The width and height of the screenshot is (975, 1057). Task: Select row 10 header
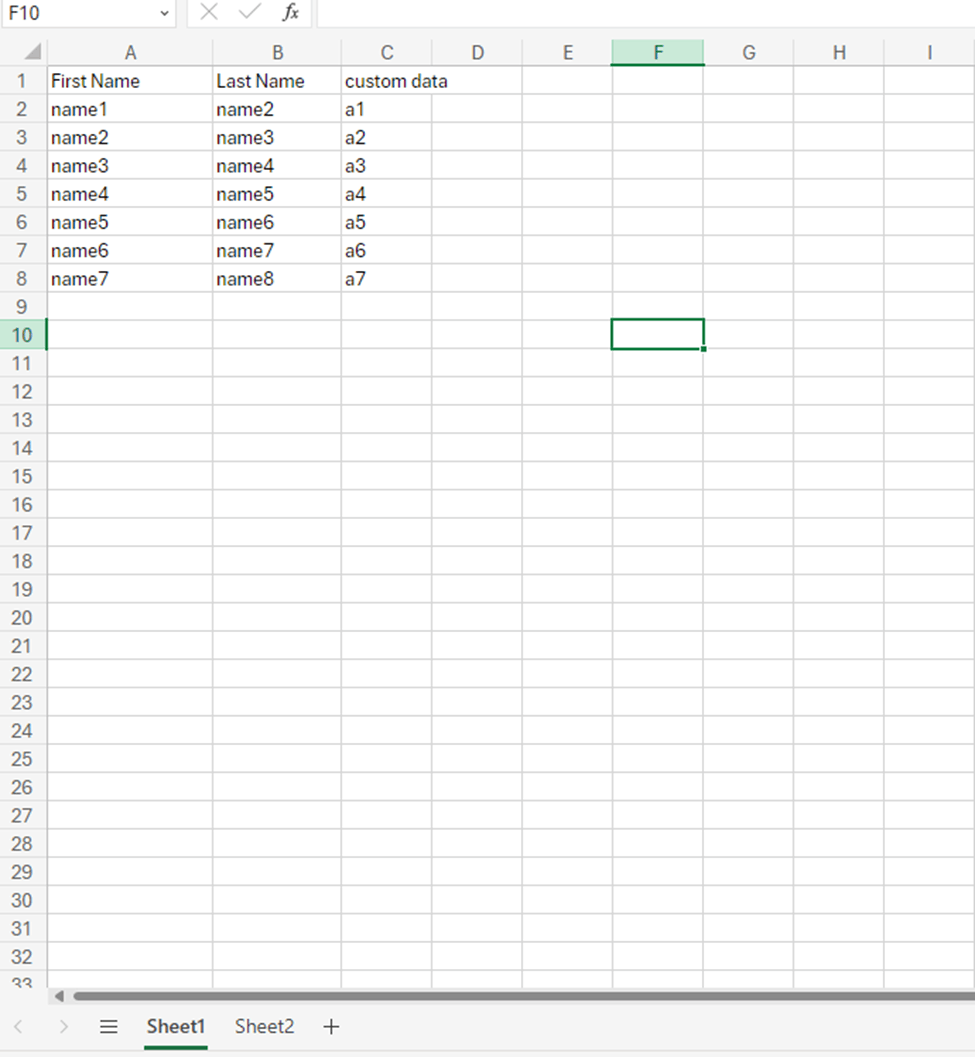(x=23, y=335)
